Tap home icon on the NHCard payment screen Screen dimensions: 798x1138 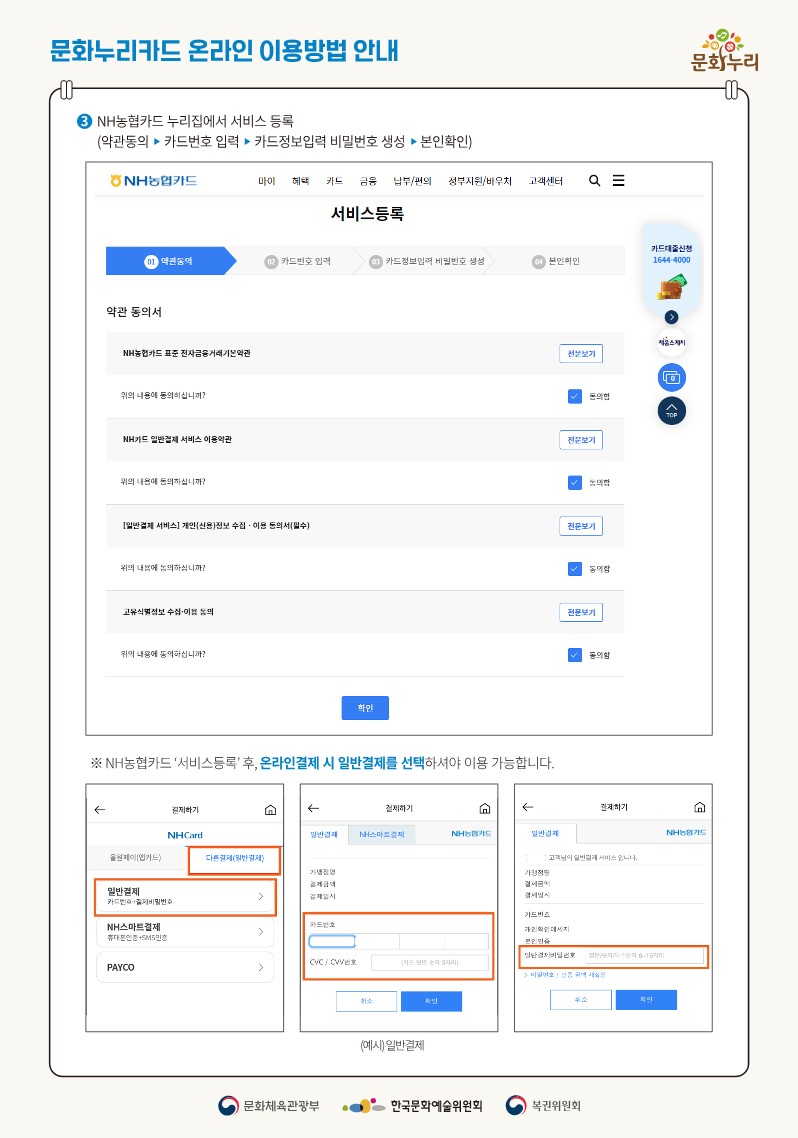(x=270, y=810)
